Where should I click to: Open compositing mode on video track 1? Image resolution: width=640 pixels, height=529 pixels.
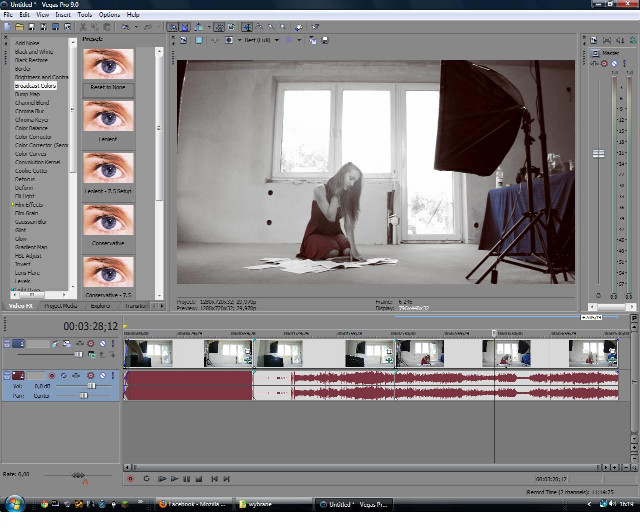92,355
